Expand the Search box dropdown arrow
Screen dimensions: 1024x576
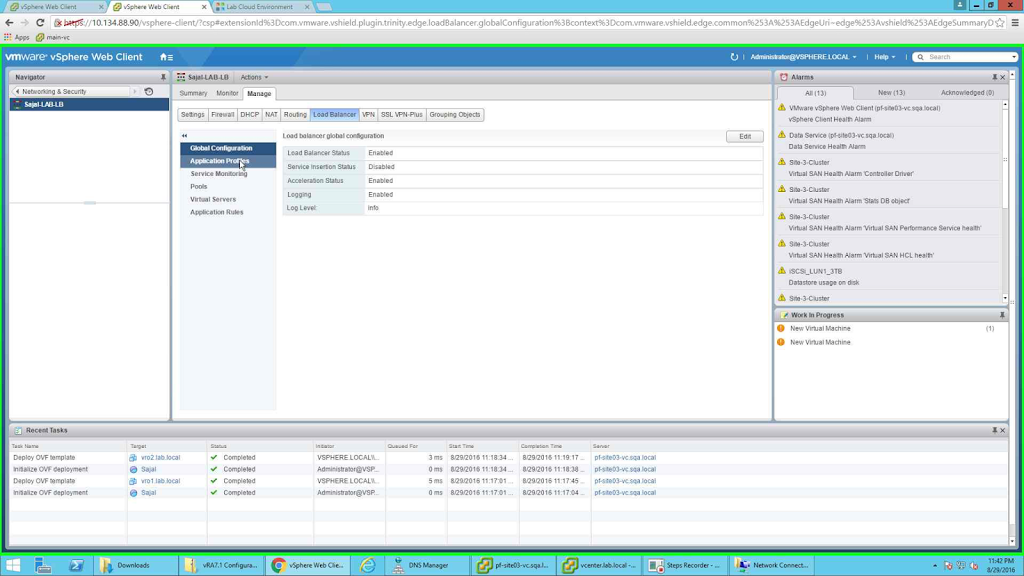1014,57
